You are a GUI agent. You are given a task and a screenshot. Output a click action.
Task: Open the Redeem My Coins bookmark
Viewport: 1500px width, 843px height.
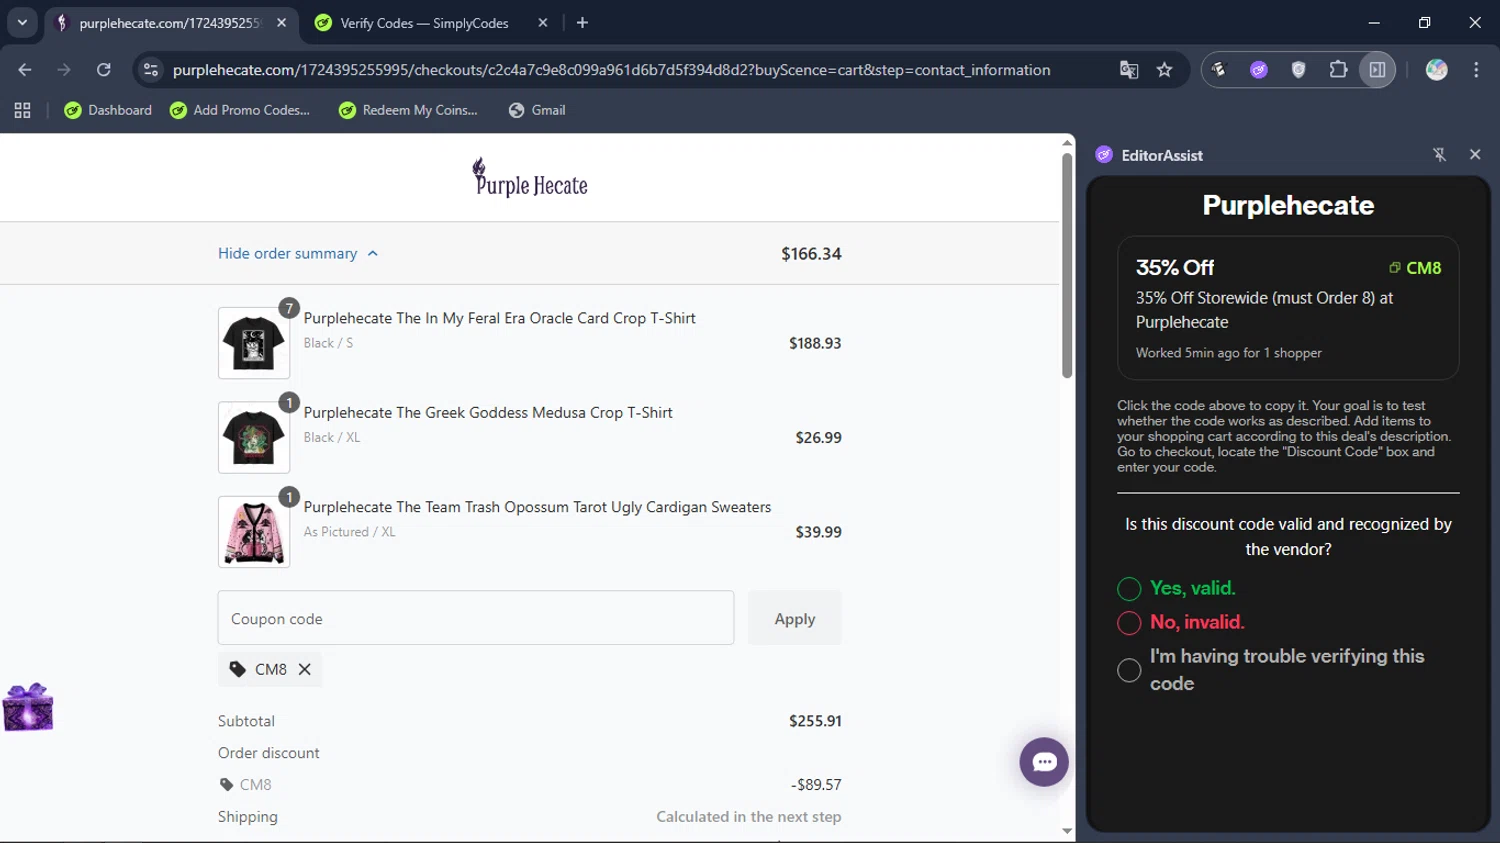(x=408, y=110)
